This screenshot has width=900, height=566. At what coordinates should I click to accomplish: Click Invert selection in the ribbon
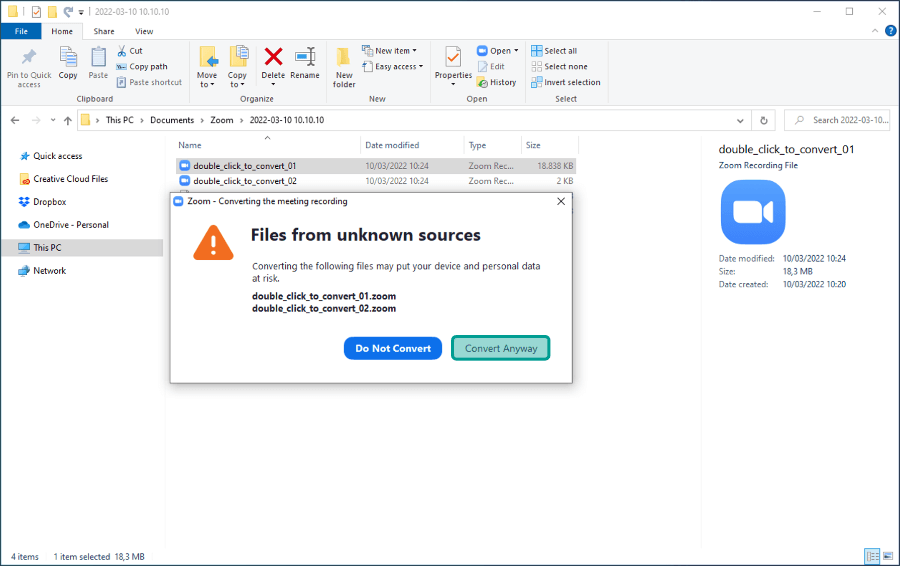566,82
